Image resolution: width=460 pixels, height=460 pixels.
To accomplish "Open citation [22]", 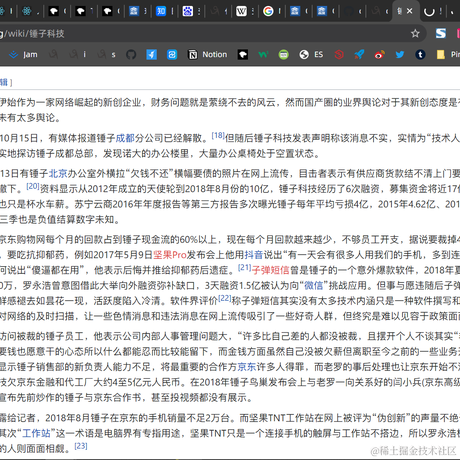I will click(225, 298).
